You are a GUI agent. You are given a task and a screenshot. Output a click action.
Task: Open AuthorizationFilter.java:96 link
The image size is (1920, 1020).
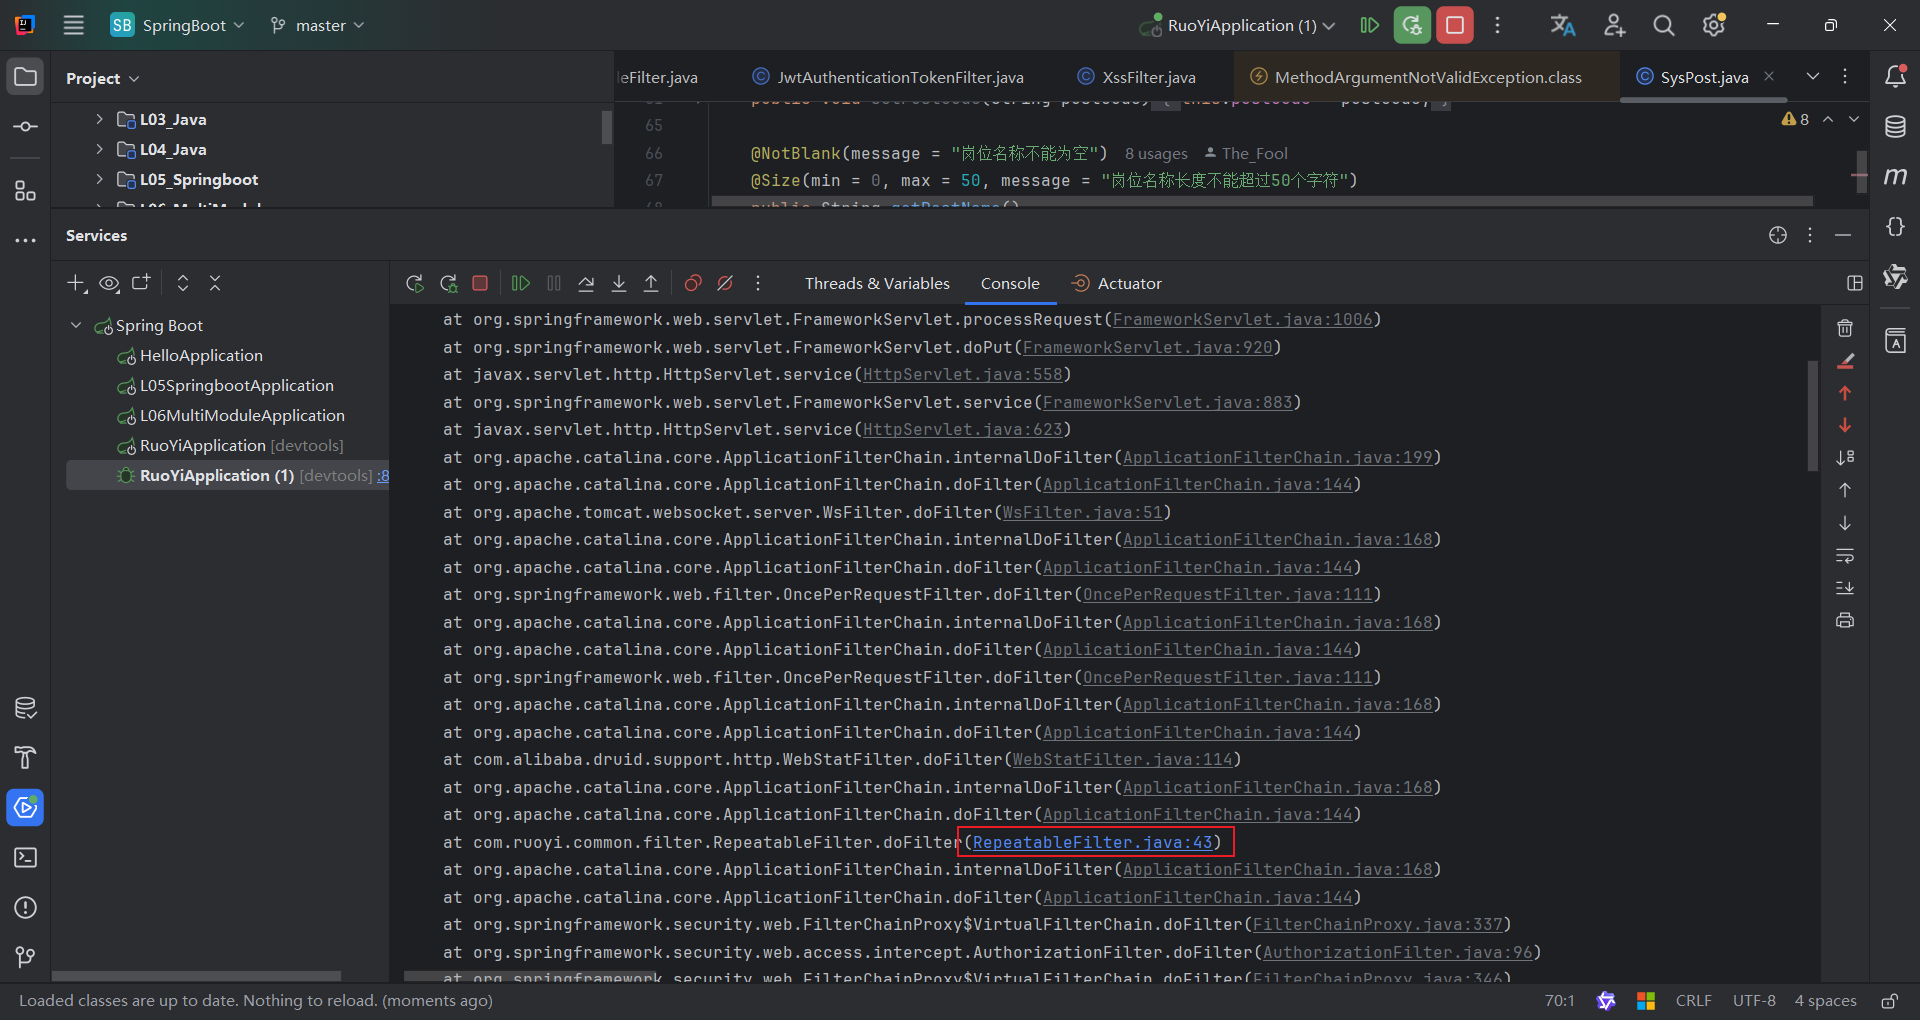tap(1397, 952)
